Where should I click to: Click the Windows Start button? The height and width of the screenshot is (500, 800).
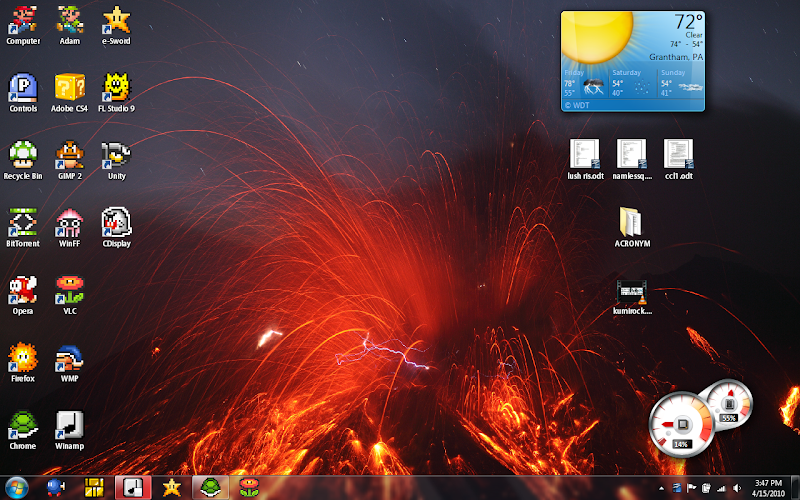click(x=17, y=487)
